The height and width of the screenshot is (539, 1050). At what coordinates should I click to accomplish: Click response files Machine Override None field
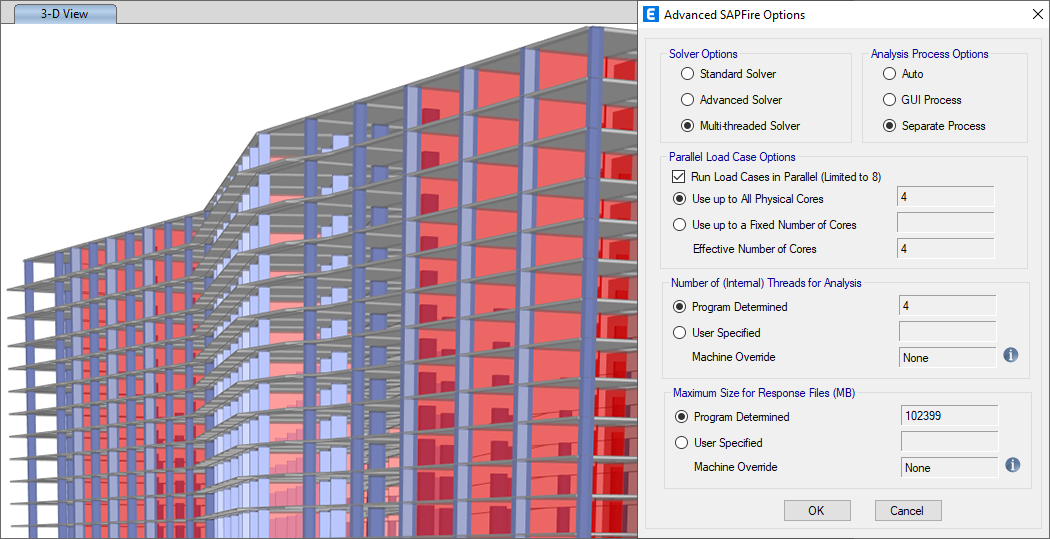point(950,467)
